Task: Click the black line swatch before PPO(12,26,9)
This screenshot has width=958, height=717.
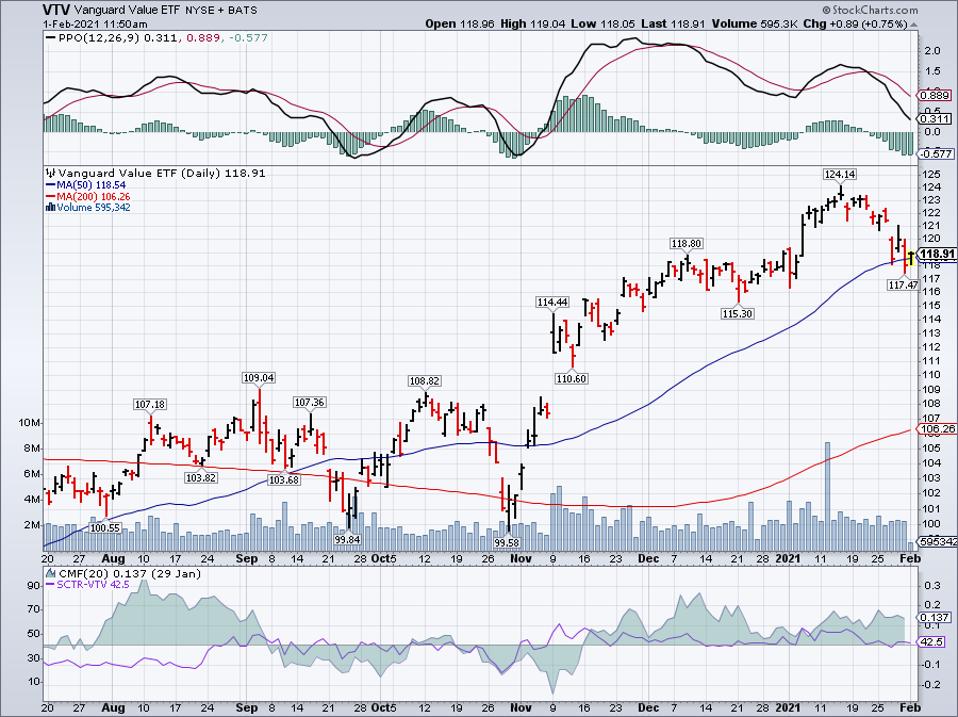Action: pyautogui.click(x=50, y=38)
